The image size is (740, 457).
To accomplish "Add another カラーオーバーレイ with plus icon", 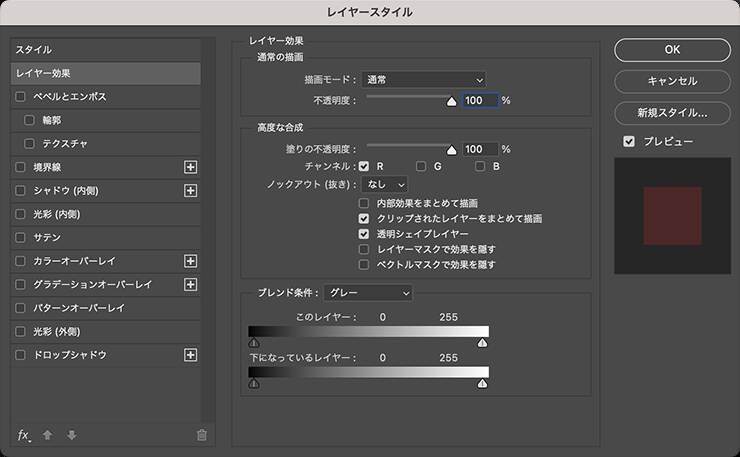I will (191, 261).
